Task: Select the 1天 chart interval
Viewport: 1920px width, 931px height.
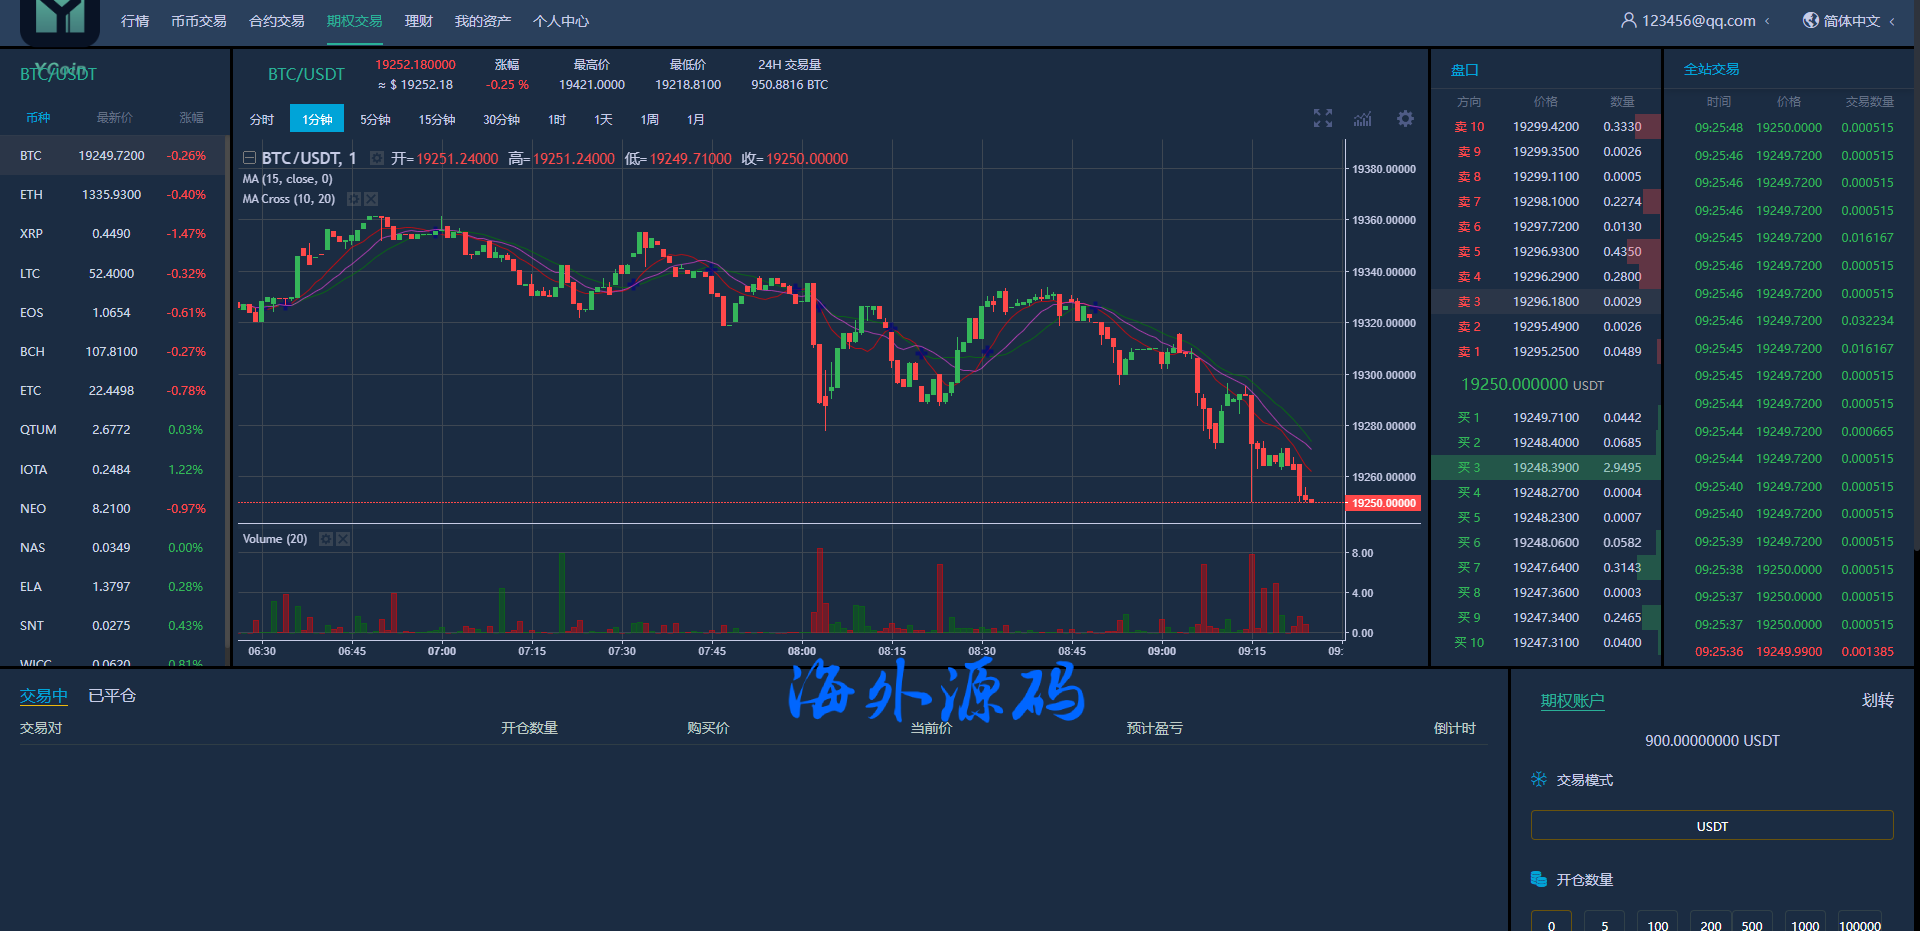Action: point(603,119)
